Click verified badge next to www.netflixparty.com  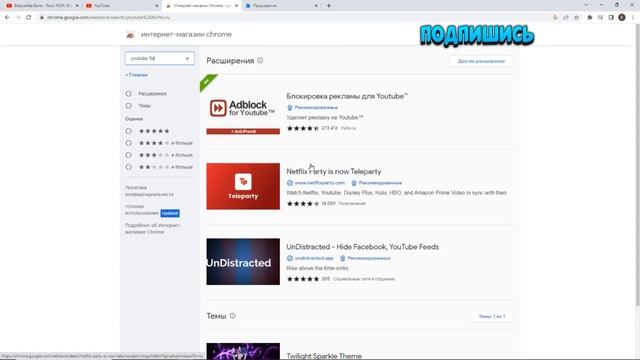pyautogui.click(x=290, y=183)
